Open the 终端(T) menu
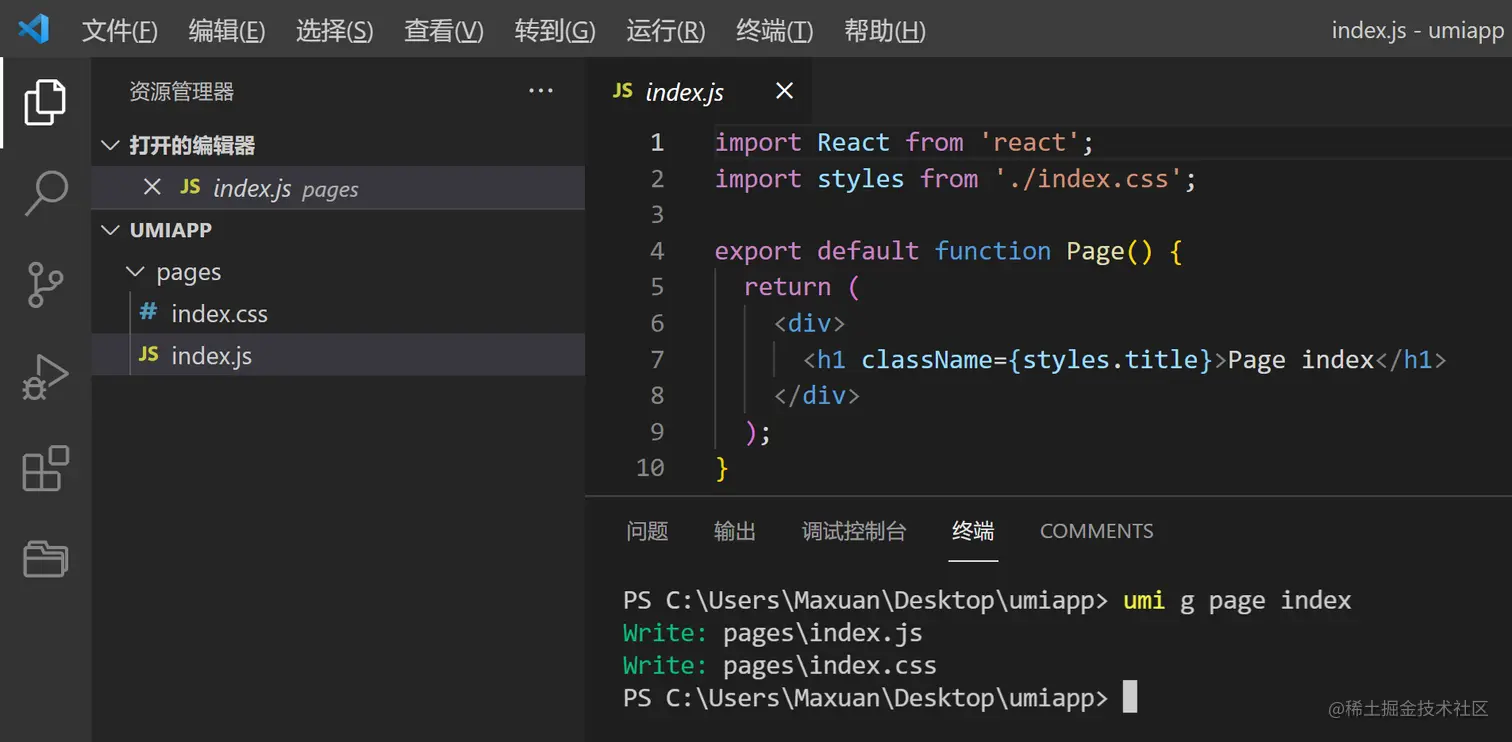 tap(775, 31)
